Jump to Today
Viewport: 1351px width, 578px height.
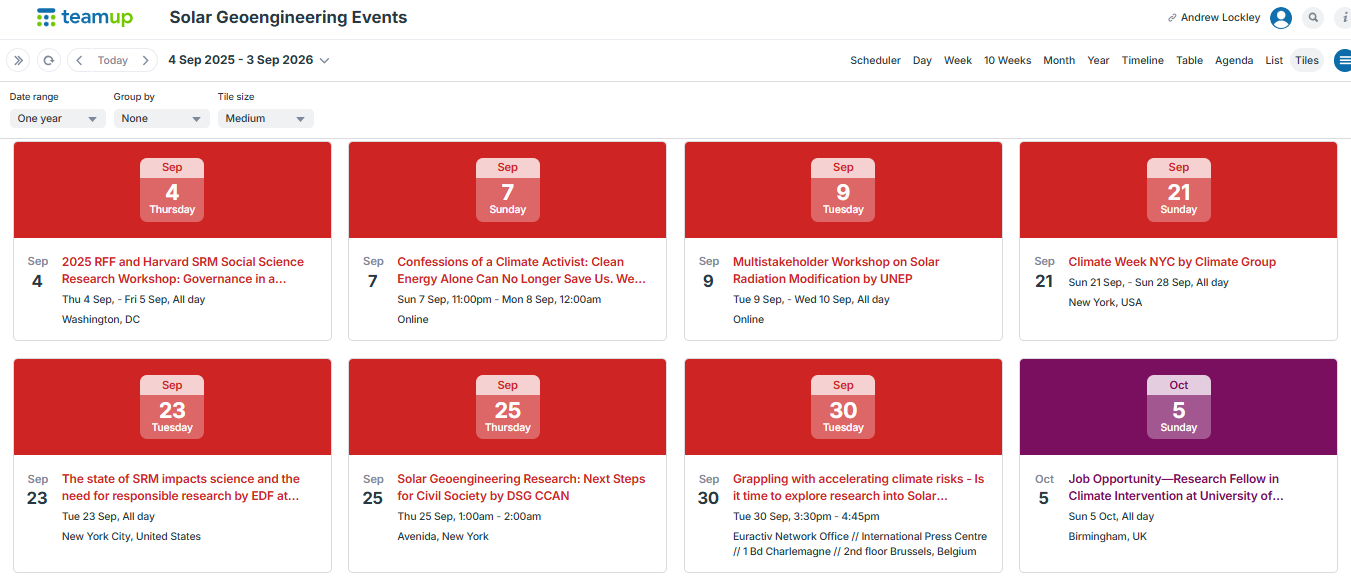113,60
